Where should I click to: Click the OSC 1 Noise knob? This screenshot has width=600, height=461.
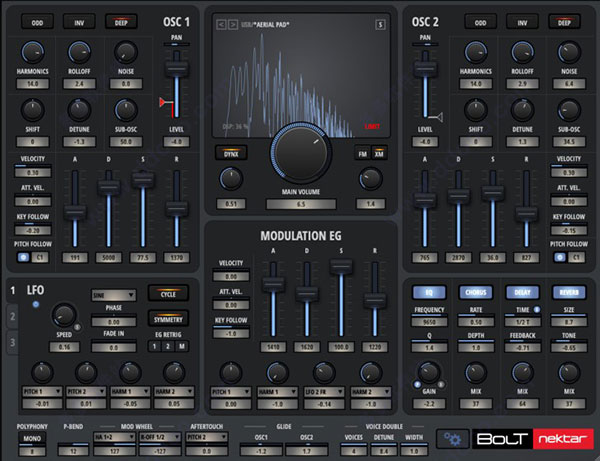pos(126,52)
